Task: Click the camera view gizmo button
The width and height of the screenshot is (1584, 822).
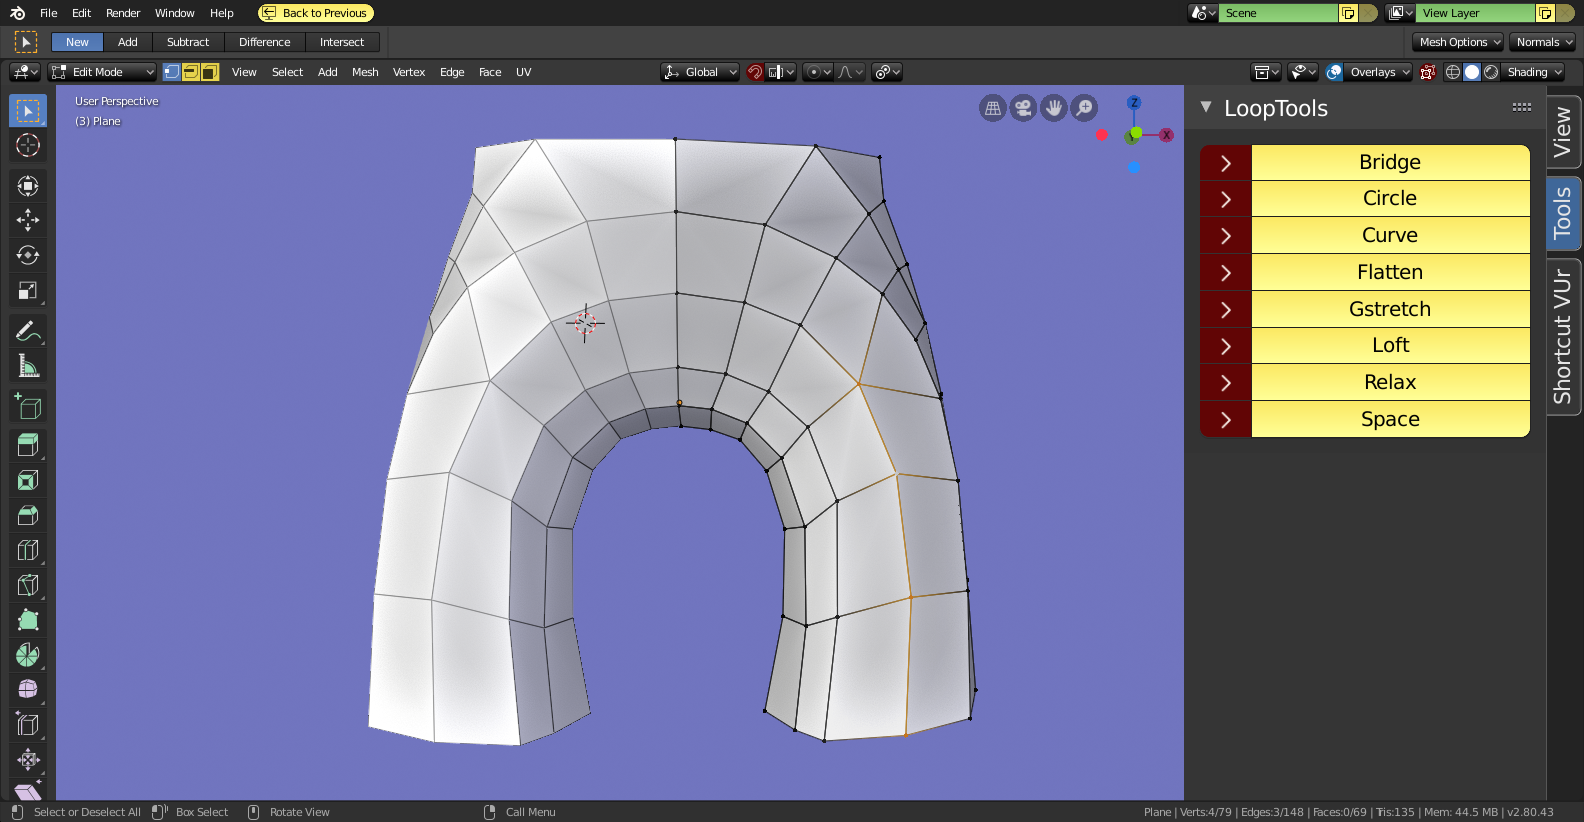Action: coord(1023,108)
